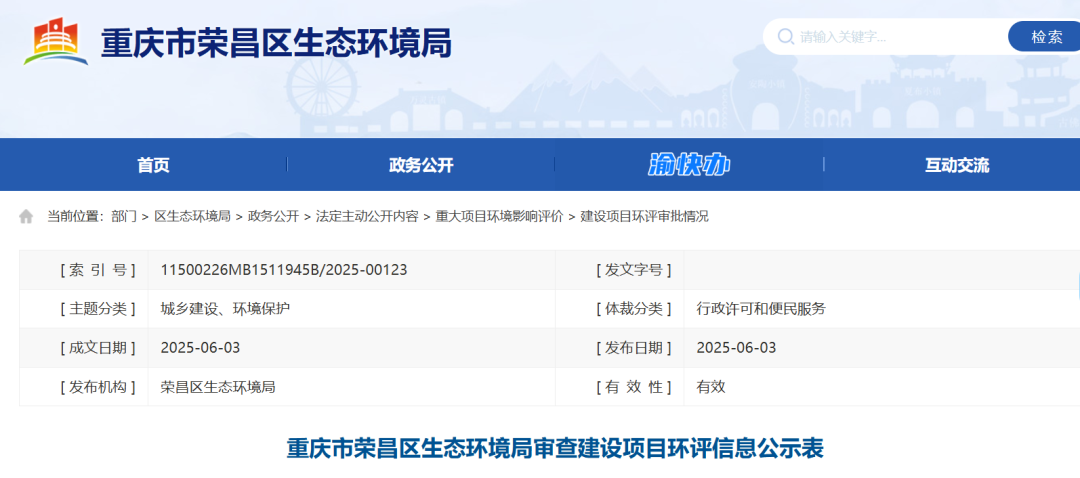Image resolution: width=1080 pixels, height=478 pixels.
Task: Open 重大项目环境影响评价 breadcrumb link
Action: point(499,216)
